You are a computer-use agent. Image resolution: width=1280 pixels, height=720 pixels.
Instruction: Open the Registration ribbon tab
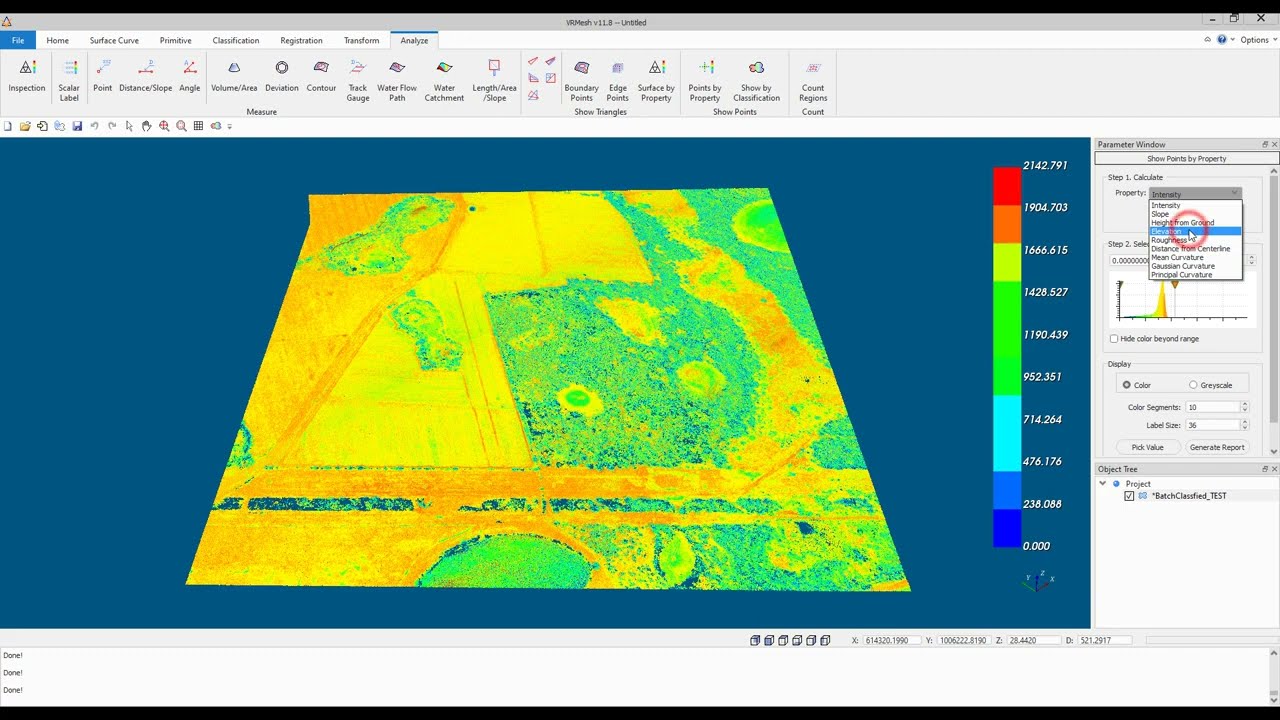(x=301, y=40)
